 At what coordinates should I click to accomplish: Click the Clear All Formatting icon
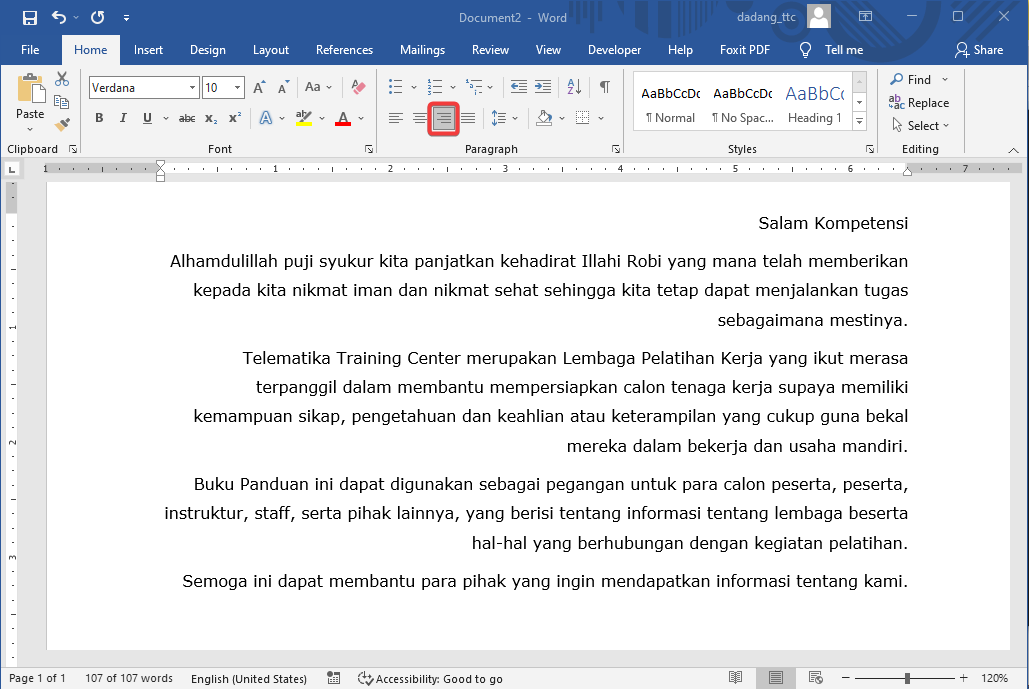pyautogui.click(x=358, y=87)
